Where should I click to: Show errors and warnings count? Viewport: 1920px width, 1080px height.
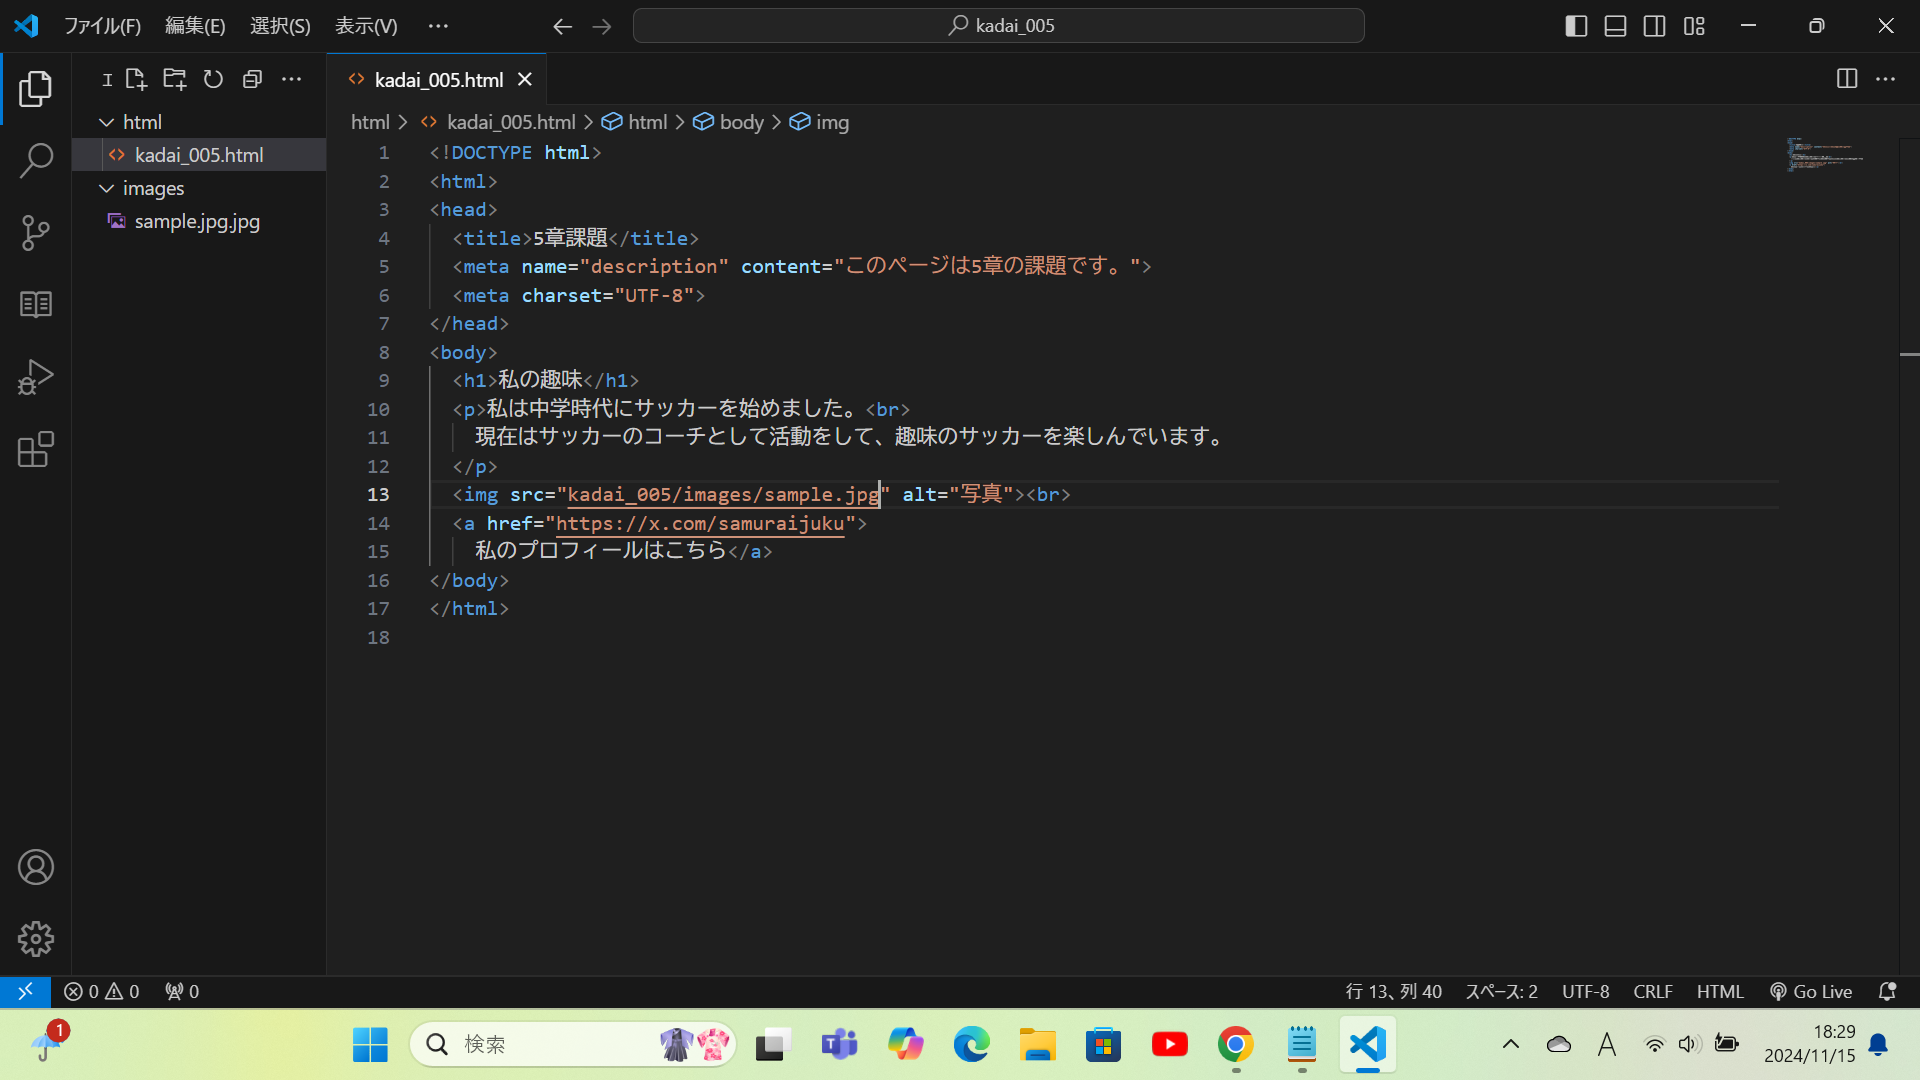pos(102,991)
